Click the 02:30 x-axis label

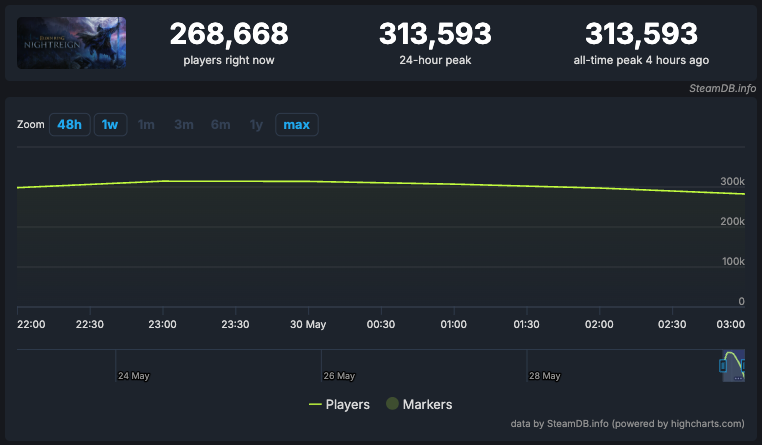point(672,324)
